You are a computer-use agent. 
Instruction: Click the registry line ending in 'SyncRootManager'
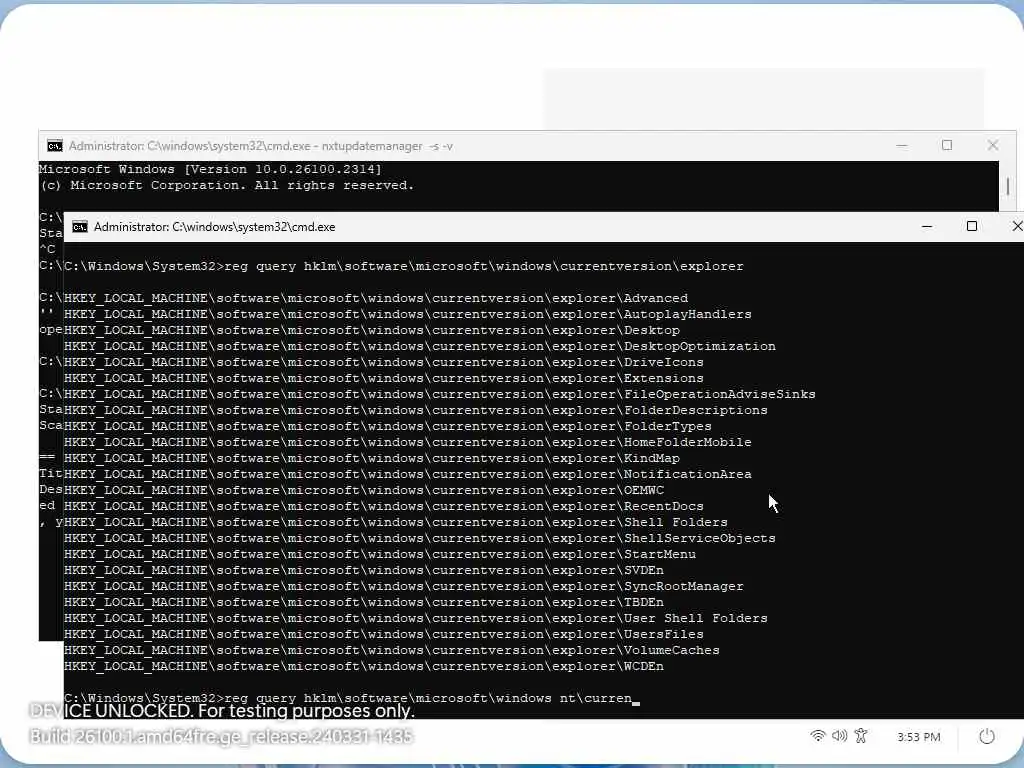404,586
